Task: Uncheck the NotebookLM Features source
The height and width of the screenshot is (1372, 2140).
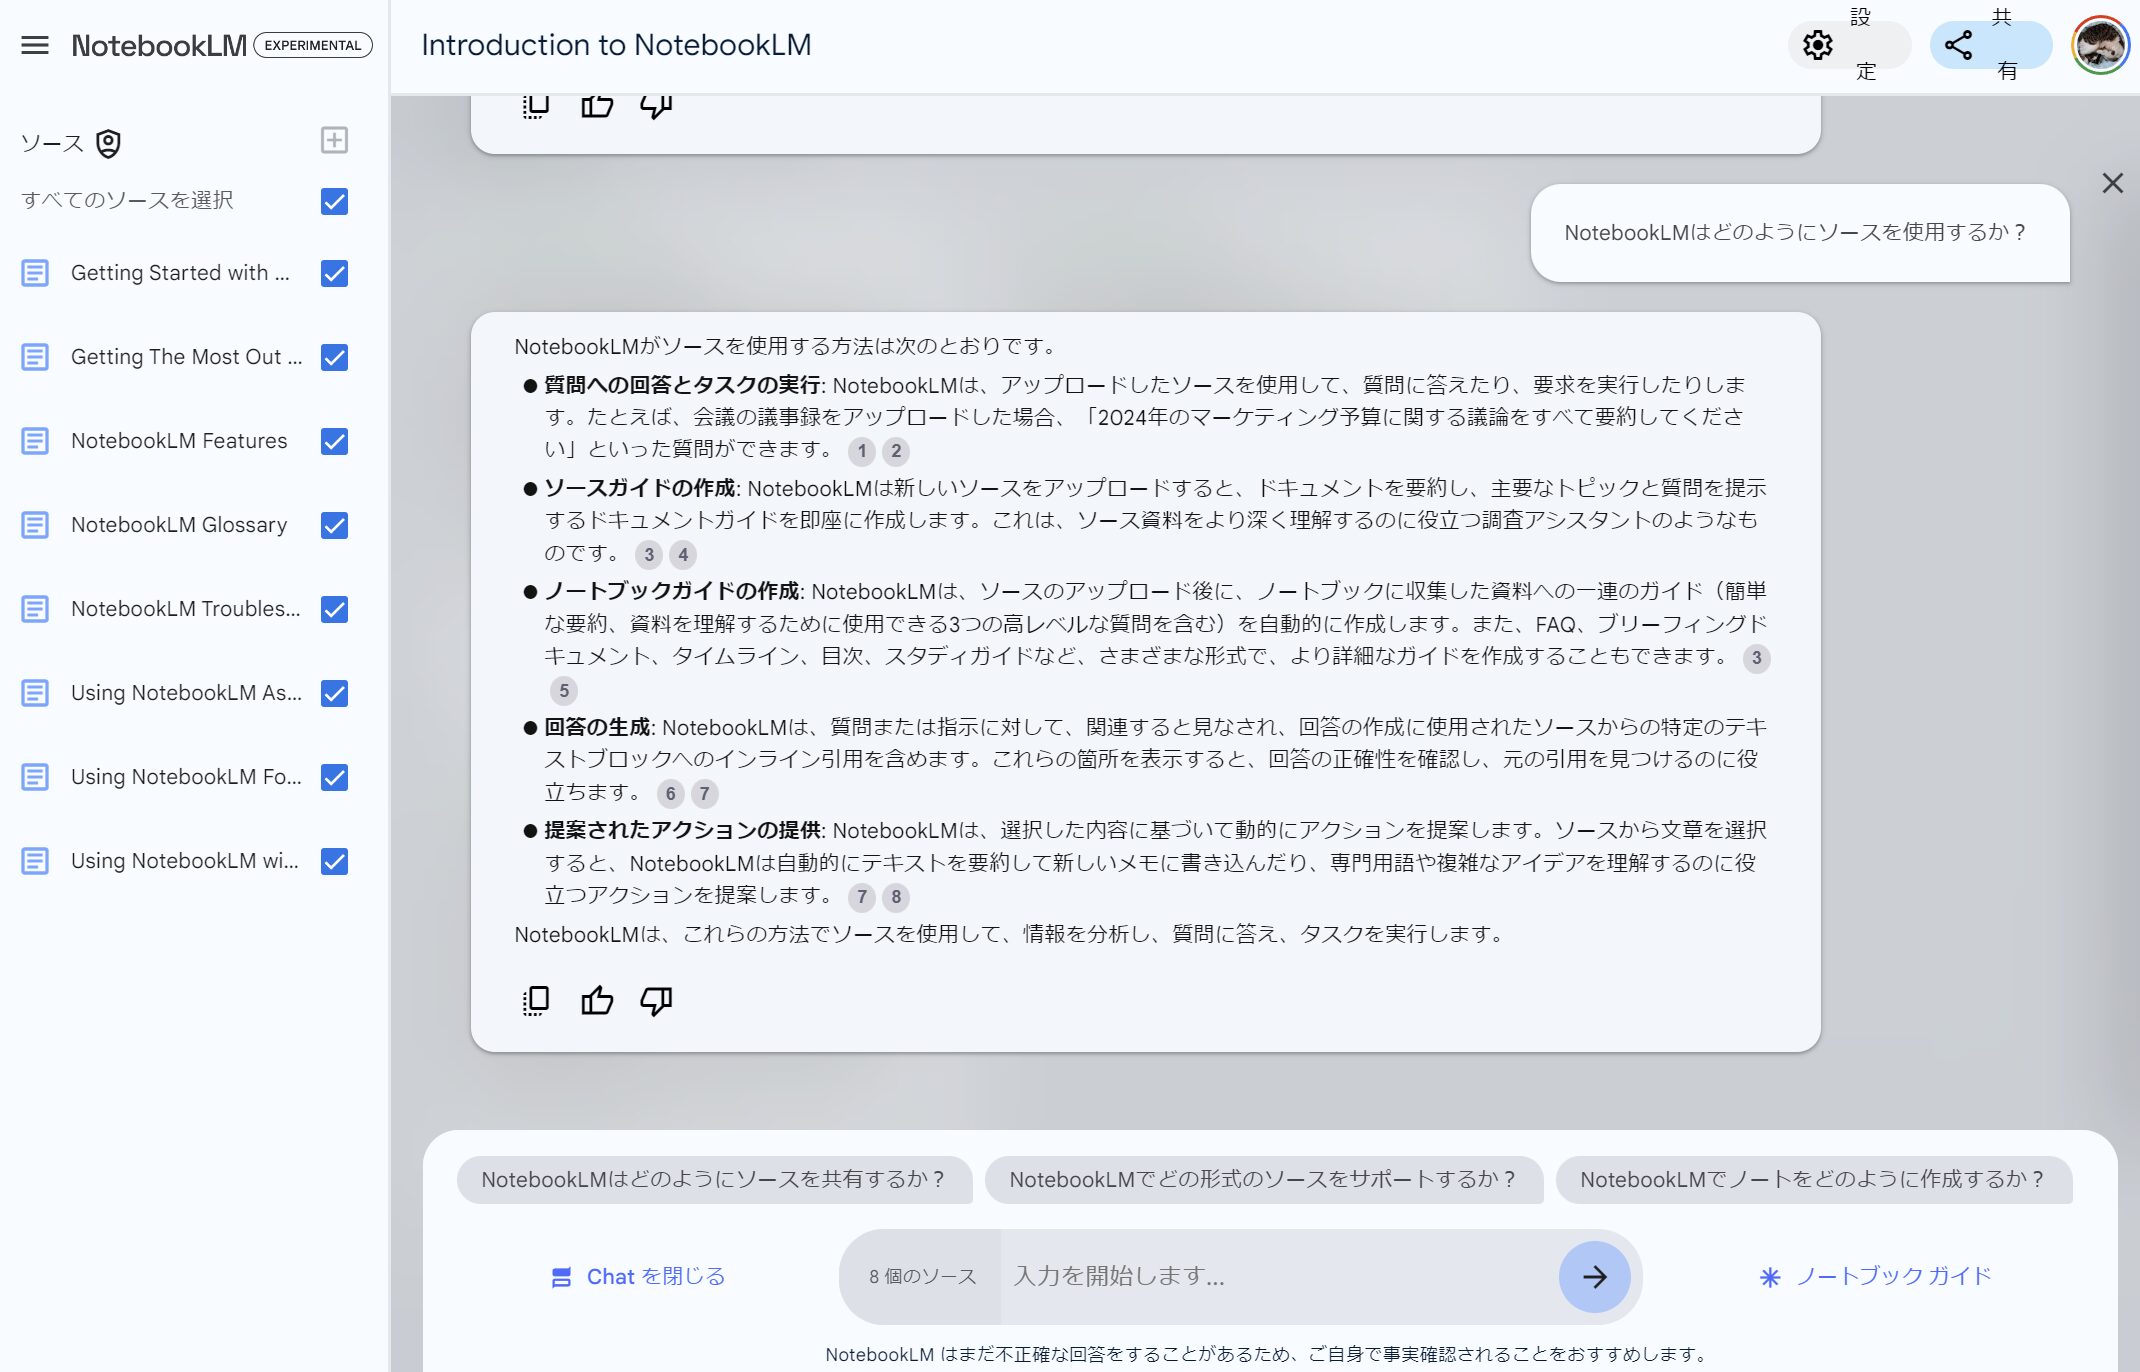Action: (x=334, y=441)
